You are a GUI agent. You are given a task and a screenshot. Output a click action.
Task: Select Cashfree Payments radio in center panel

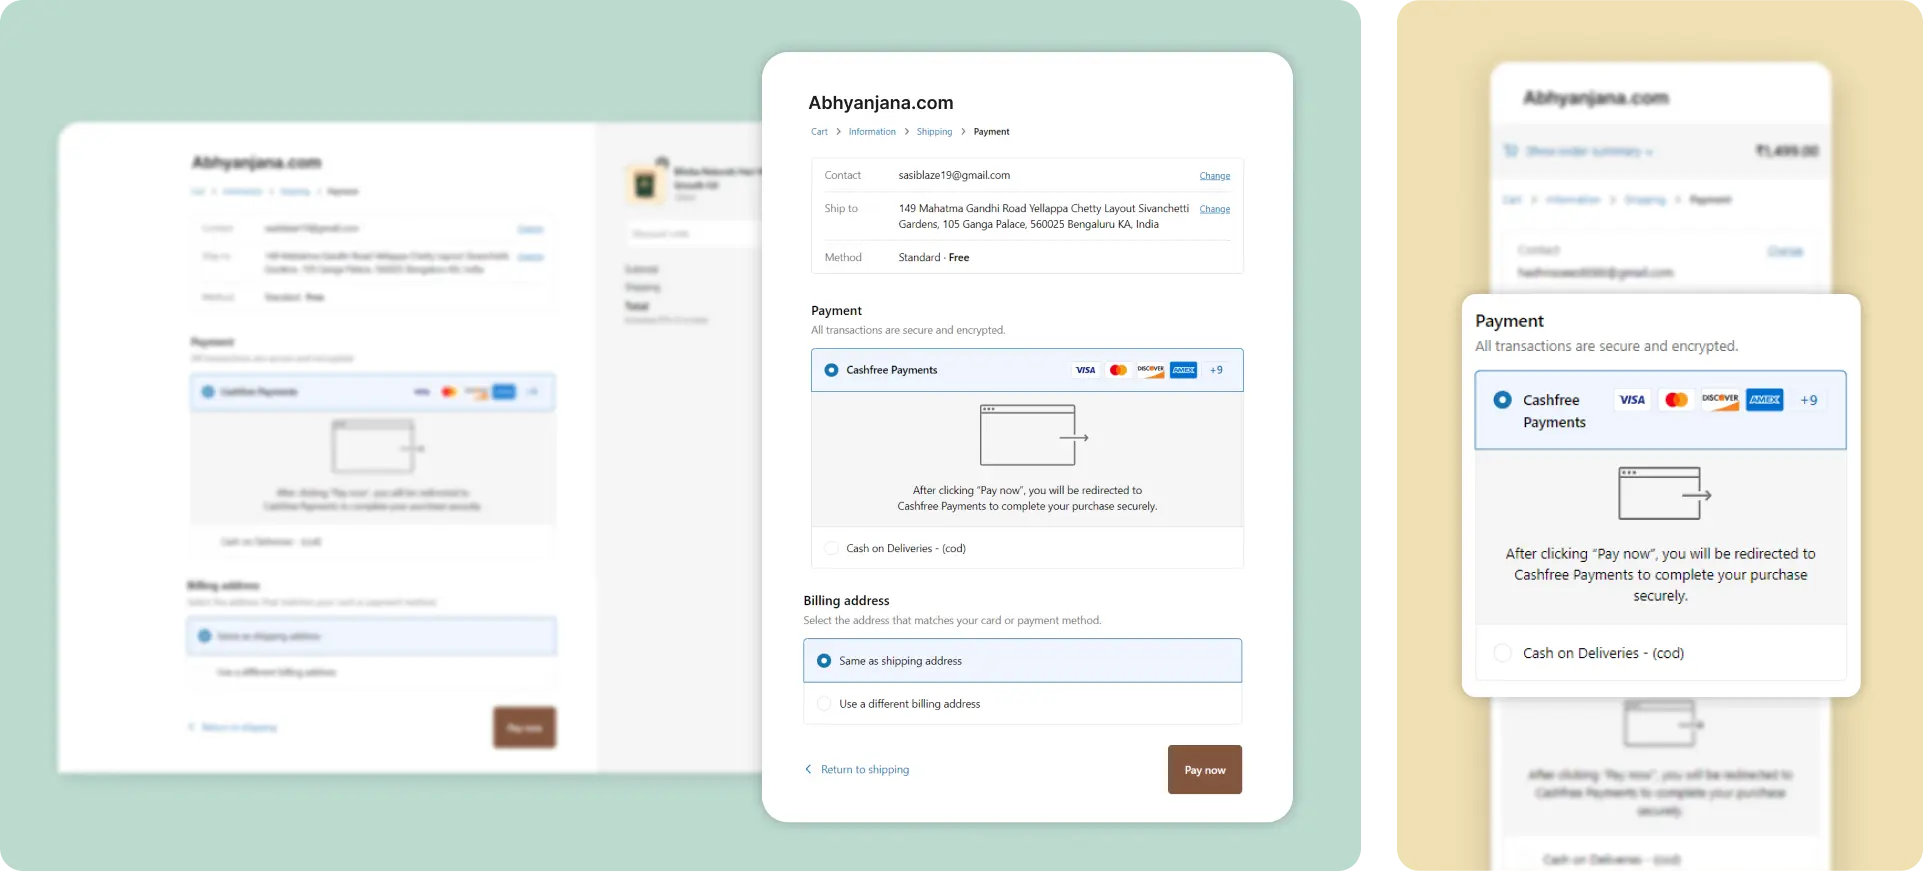click(x=831, y=370)
